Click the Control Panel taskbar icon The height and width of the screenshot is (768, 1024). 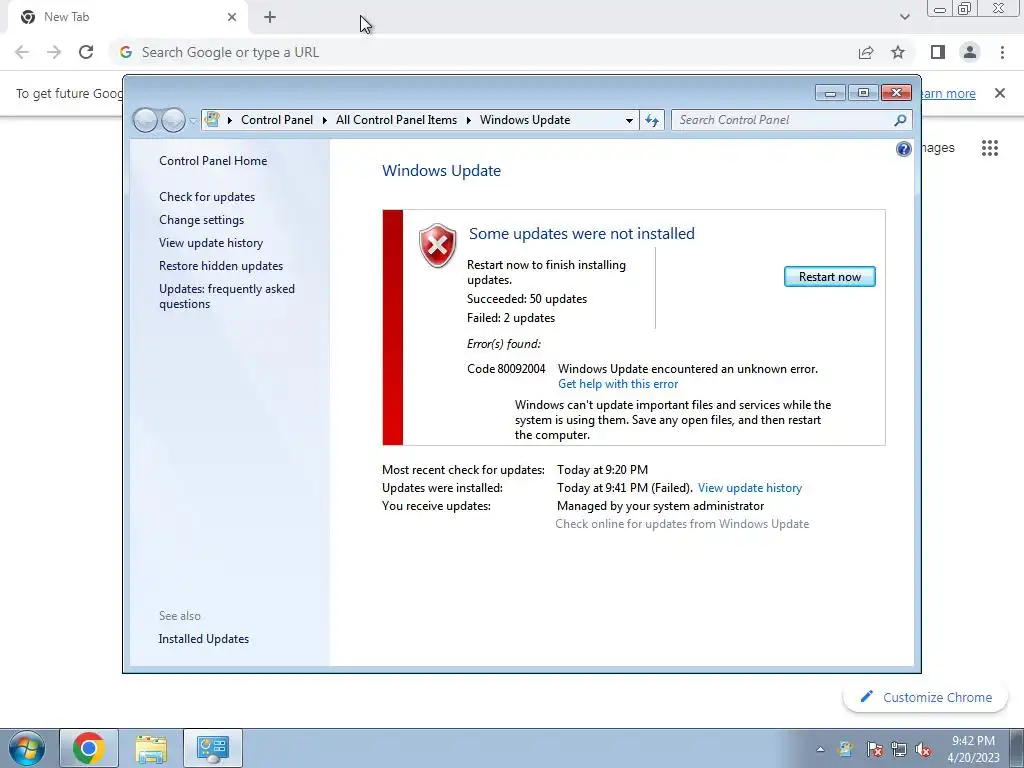tap(213, 748)
